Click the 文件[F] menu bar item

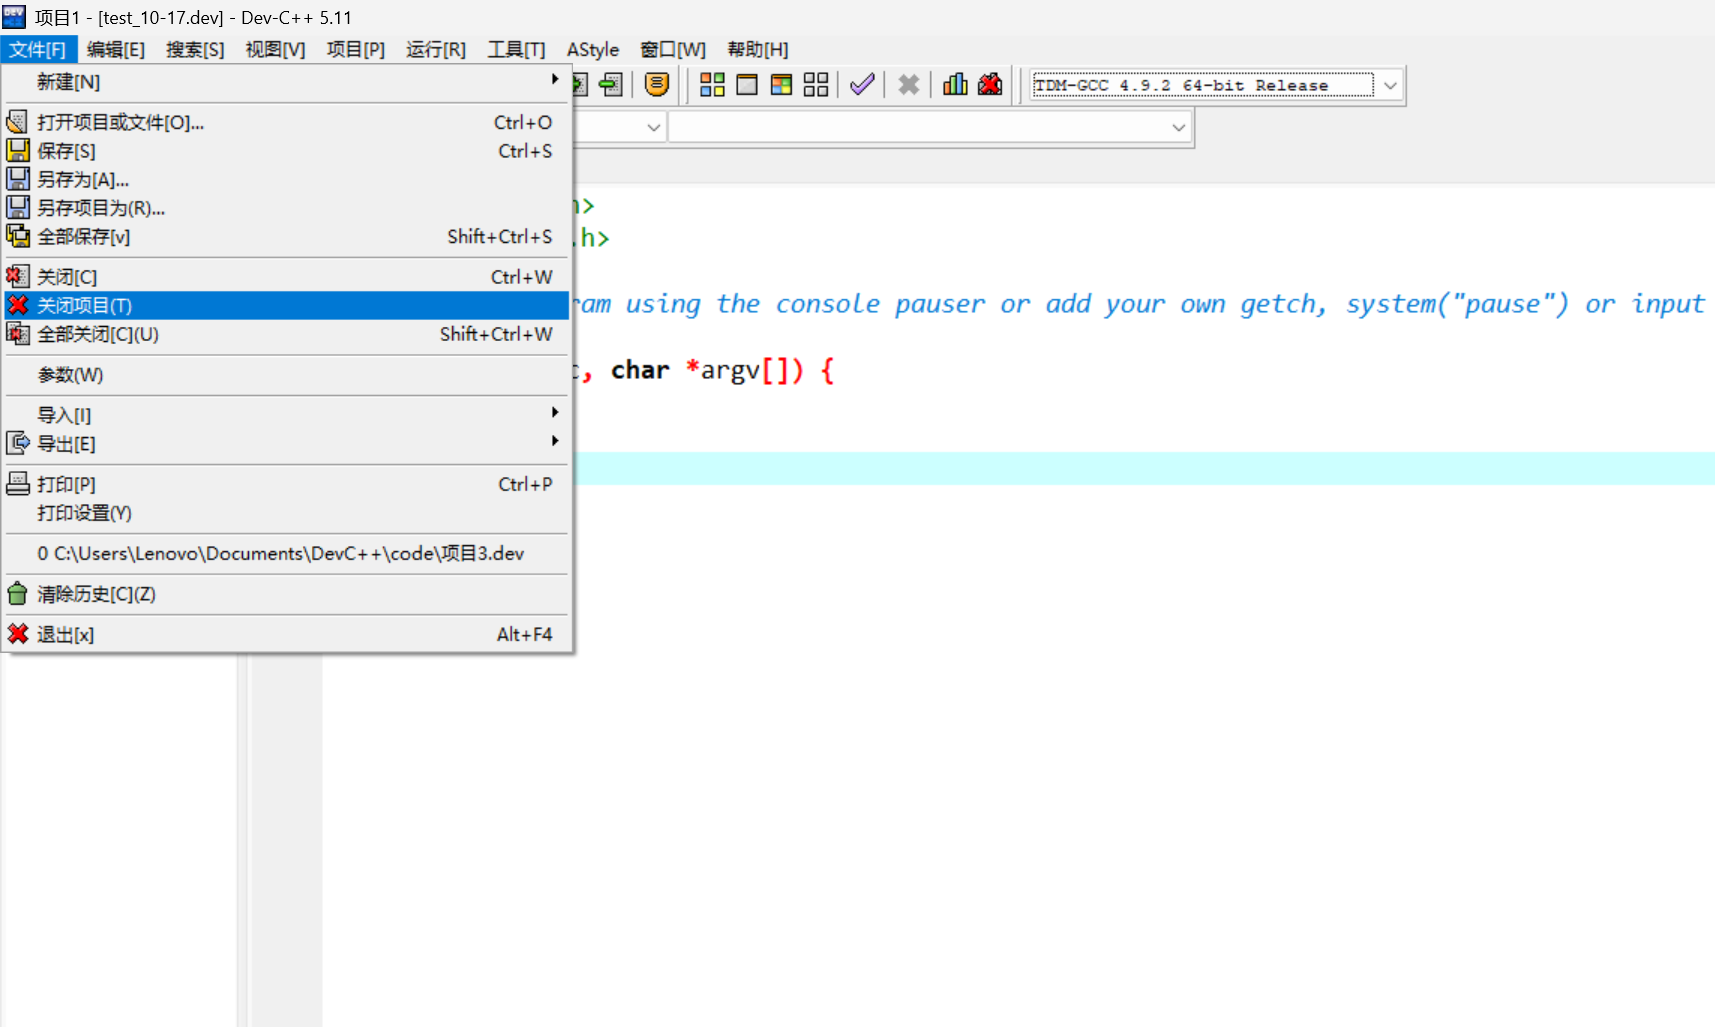(38, 49)
